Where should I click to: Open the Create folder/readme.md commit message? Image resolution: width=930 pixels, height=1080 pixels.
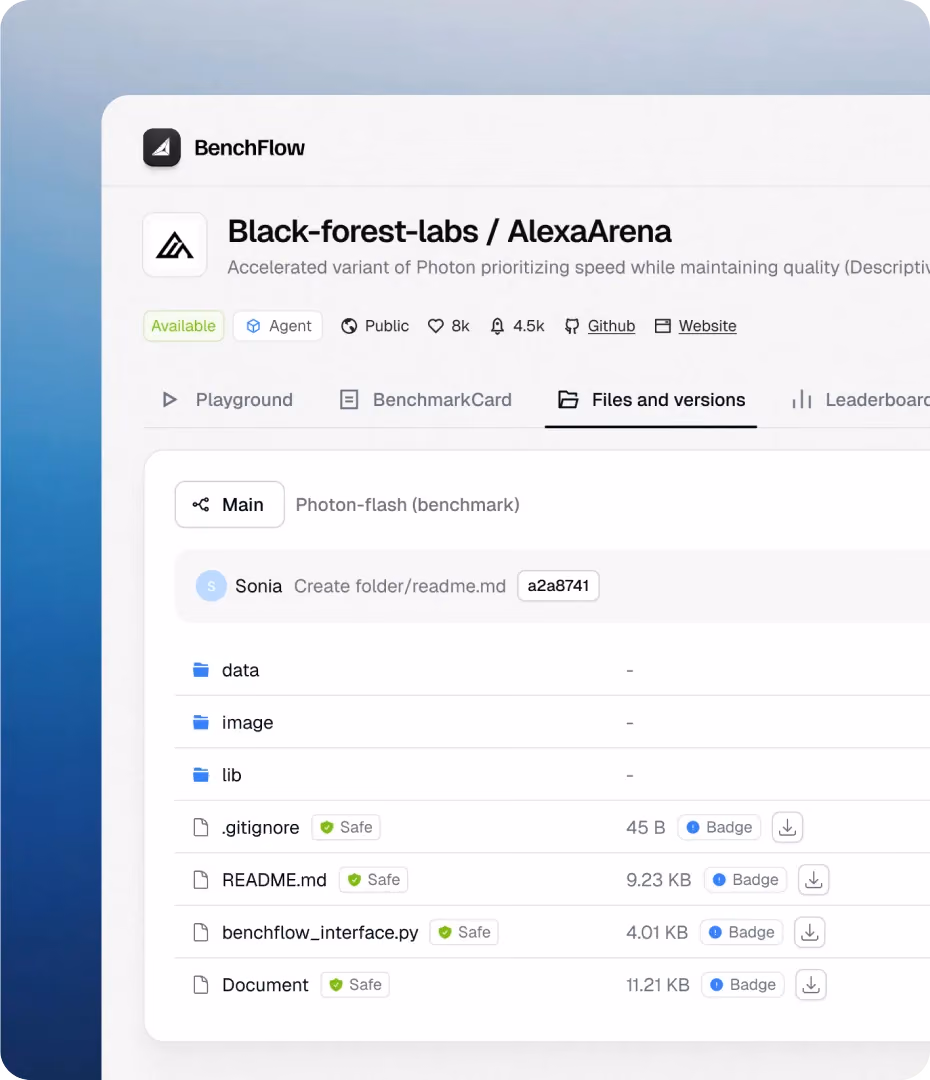point(400,586)
